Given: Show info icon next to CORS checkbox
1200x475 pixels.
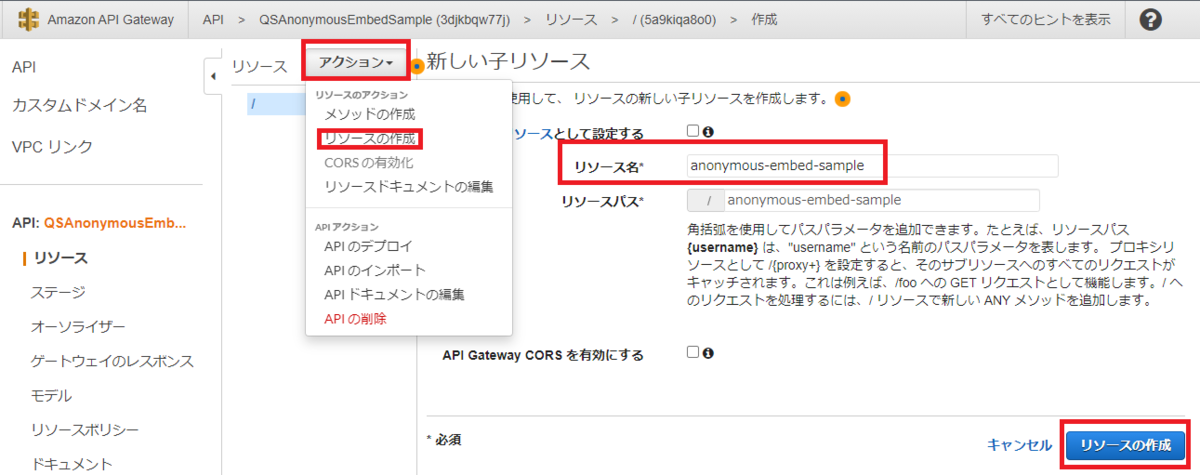Looking at the screenshot, I should [x=708, y=353].
